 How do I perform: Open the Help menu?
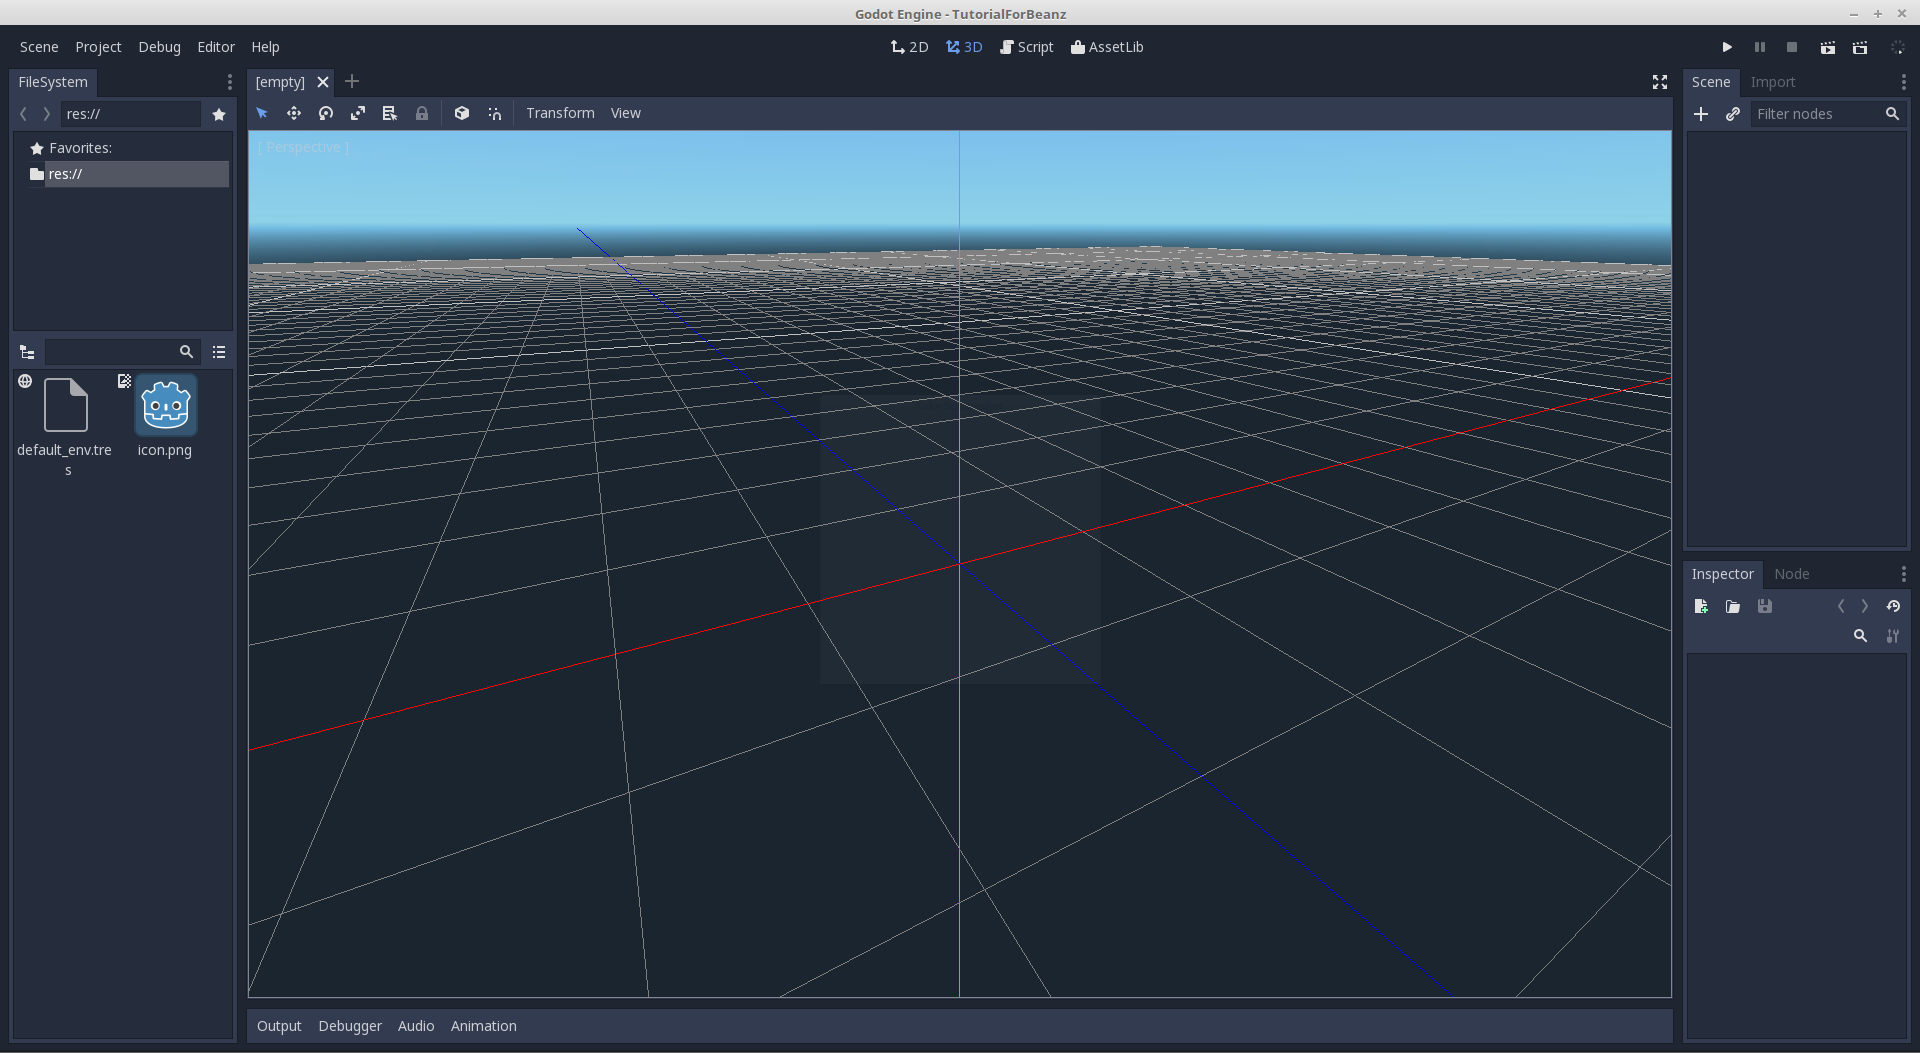265,47
